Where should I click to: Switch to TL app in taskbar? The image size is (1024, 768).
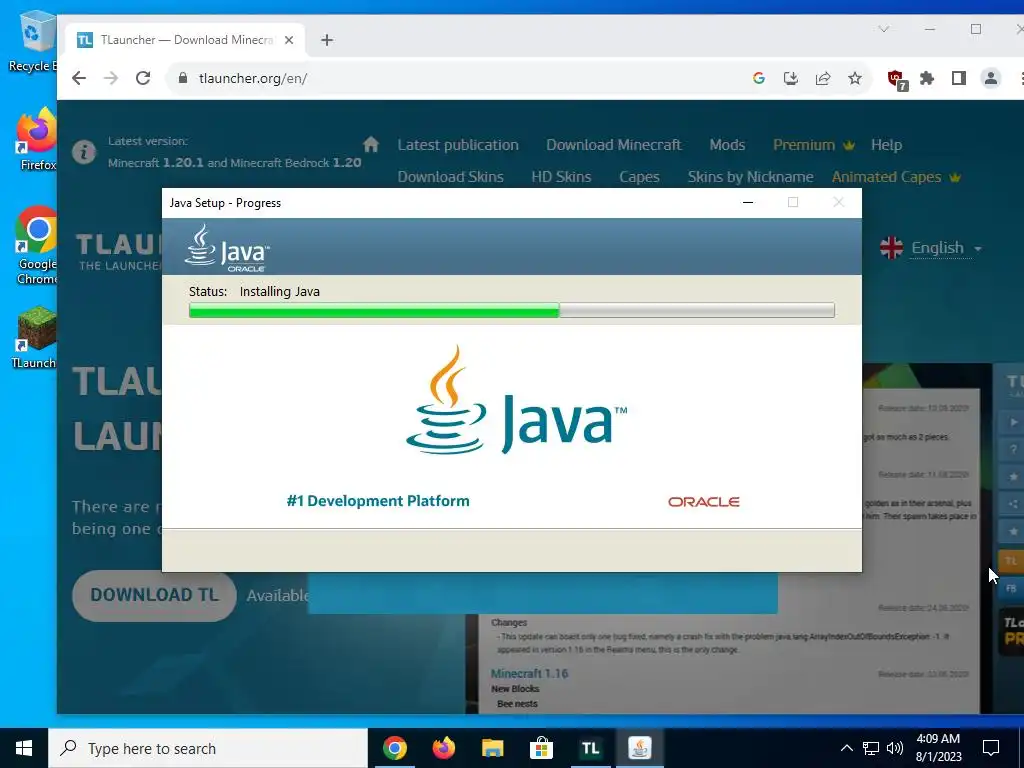click(x=590, y=748)
